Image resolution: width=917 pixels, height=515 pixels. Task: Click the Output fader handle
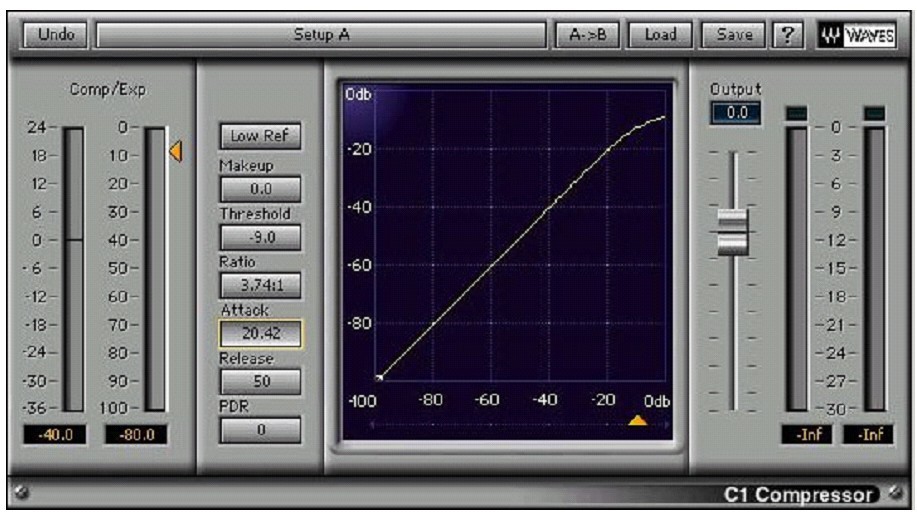[x=732, y=231]
